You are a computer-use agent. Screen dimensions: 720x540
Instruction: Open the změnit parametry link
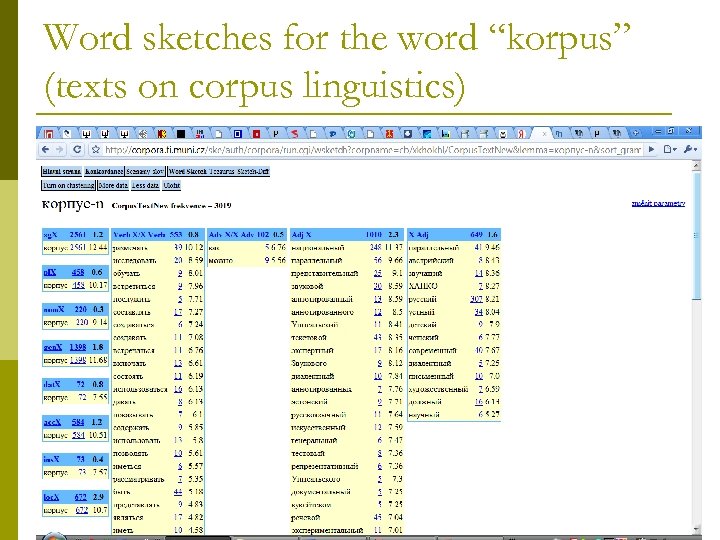[x=658, y=203]
